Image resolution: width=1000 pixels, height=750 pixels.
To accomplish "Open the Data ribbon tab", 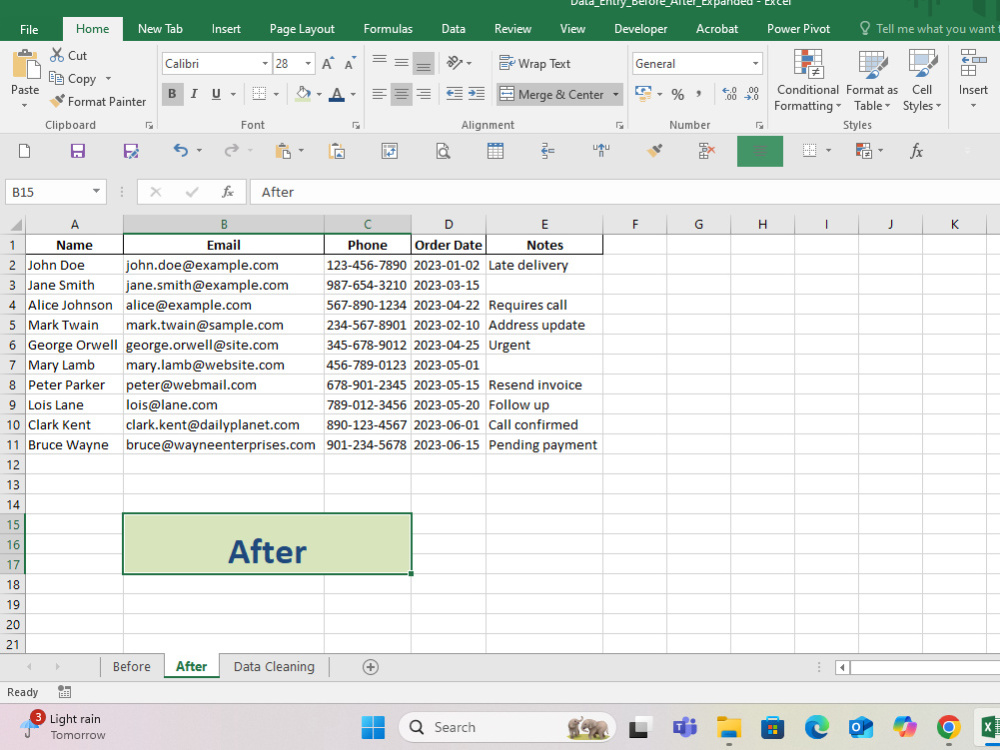I will tap(453, 29).
